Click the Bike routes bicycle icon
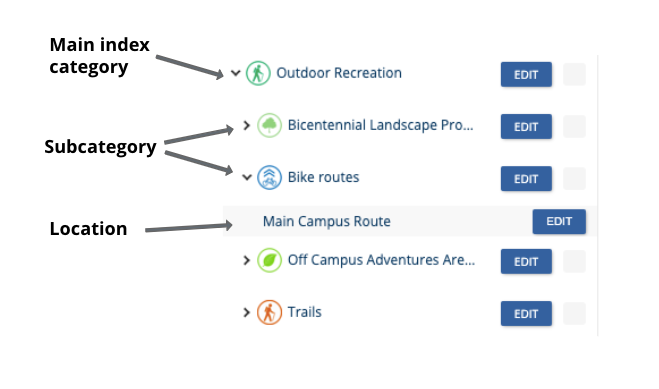Image resolution: width=659 pixels, height=389 pixels. [x=269, y=177]
